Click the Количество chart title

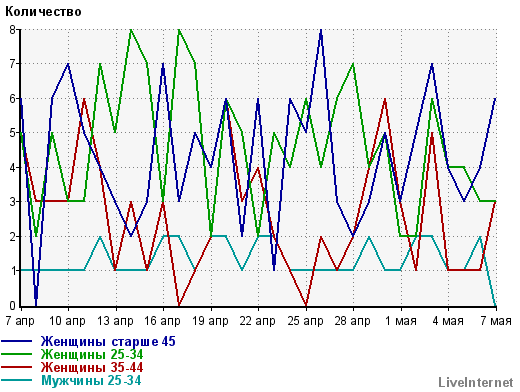[43, 12]
